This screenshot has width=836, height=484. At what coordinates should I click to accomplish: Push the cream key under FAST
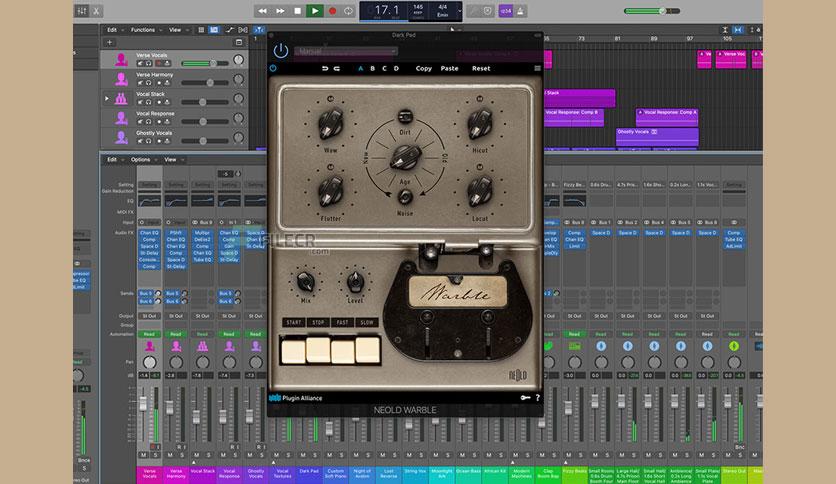343,351
